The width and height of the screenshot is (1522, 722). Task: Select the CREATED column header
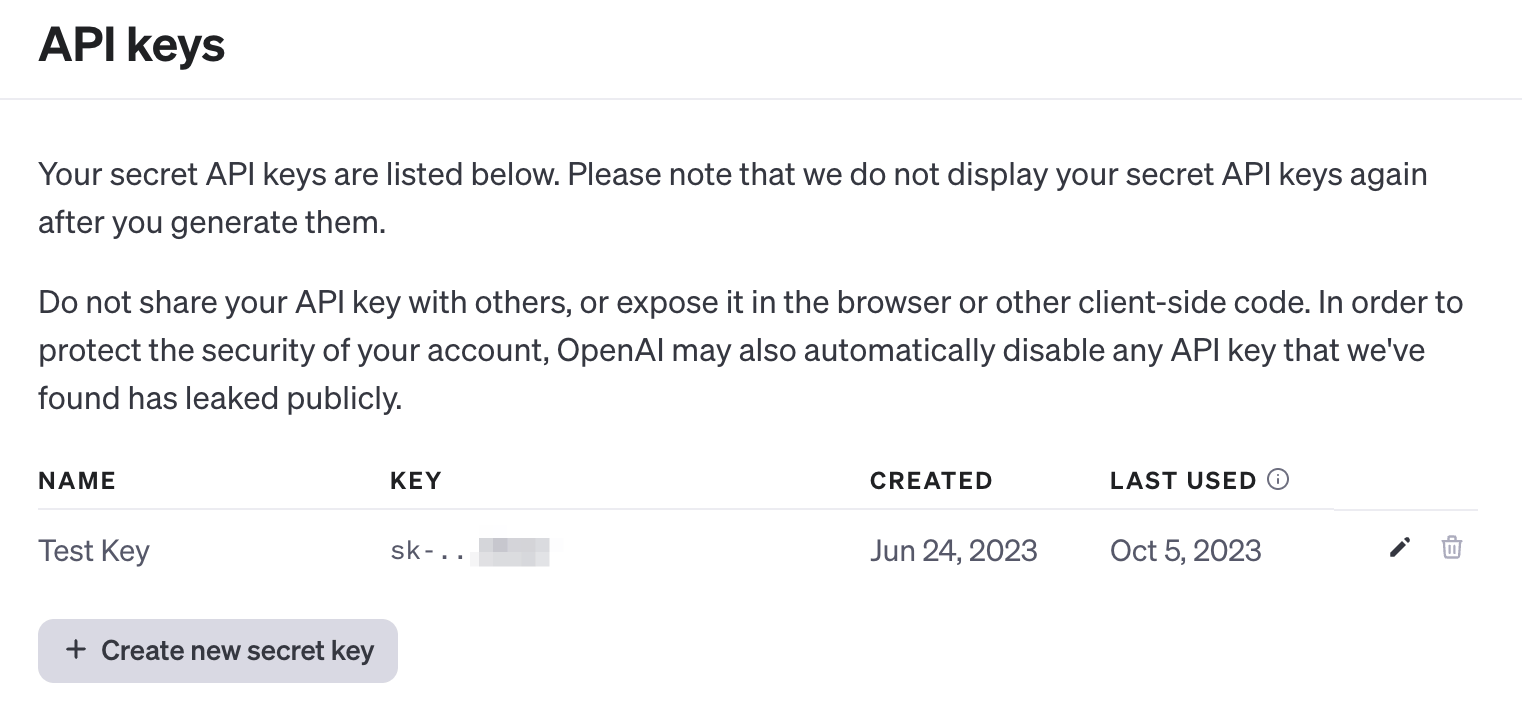[931, 481]
